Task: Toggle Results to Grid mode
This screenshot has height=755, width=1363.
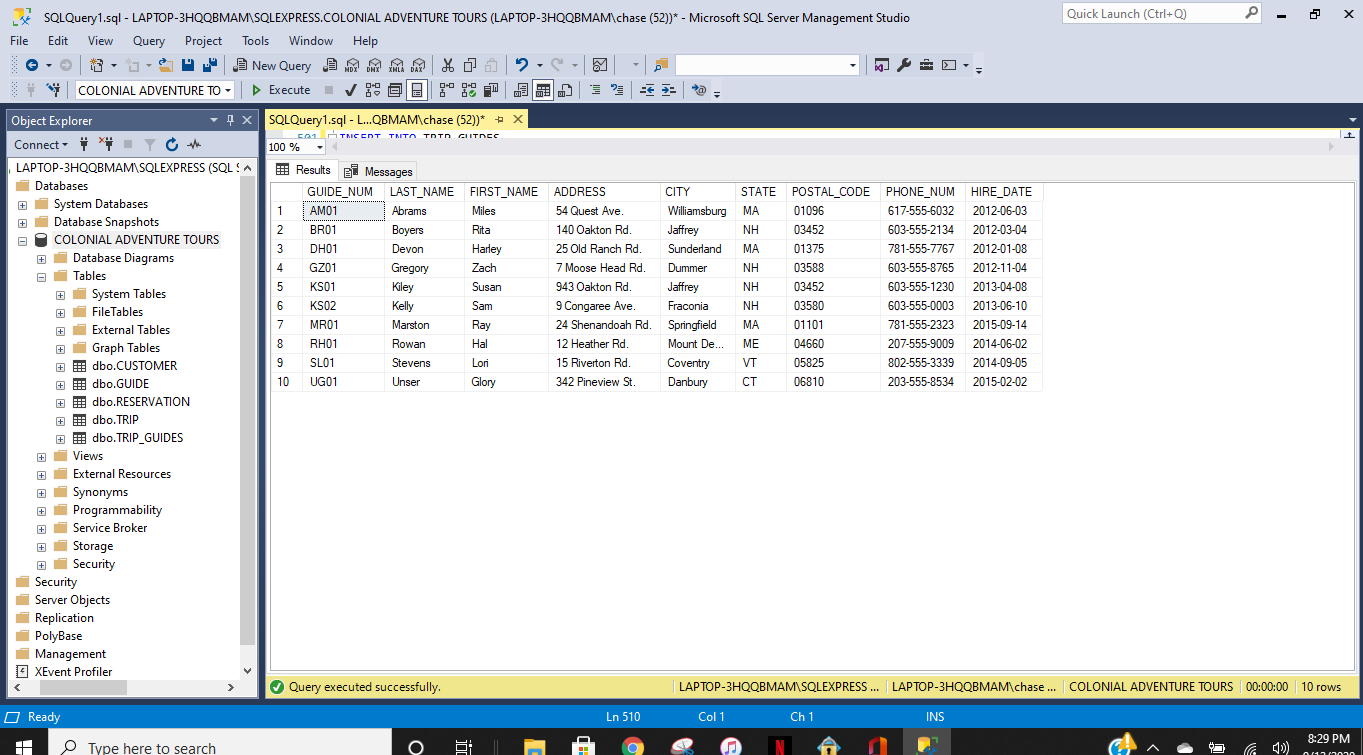Action: point(544,90)
